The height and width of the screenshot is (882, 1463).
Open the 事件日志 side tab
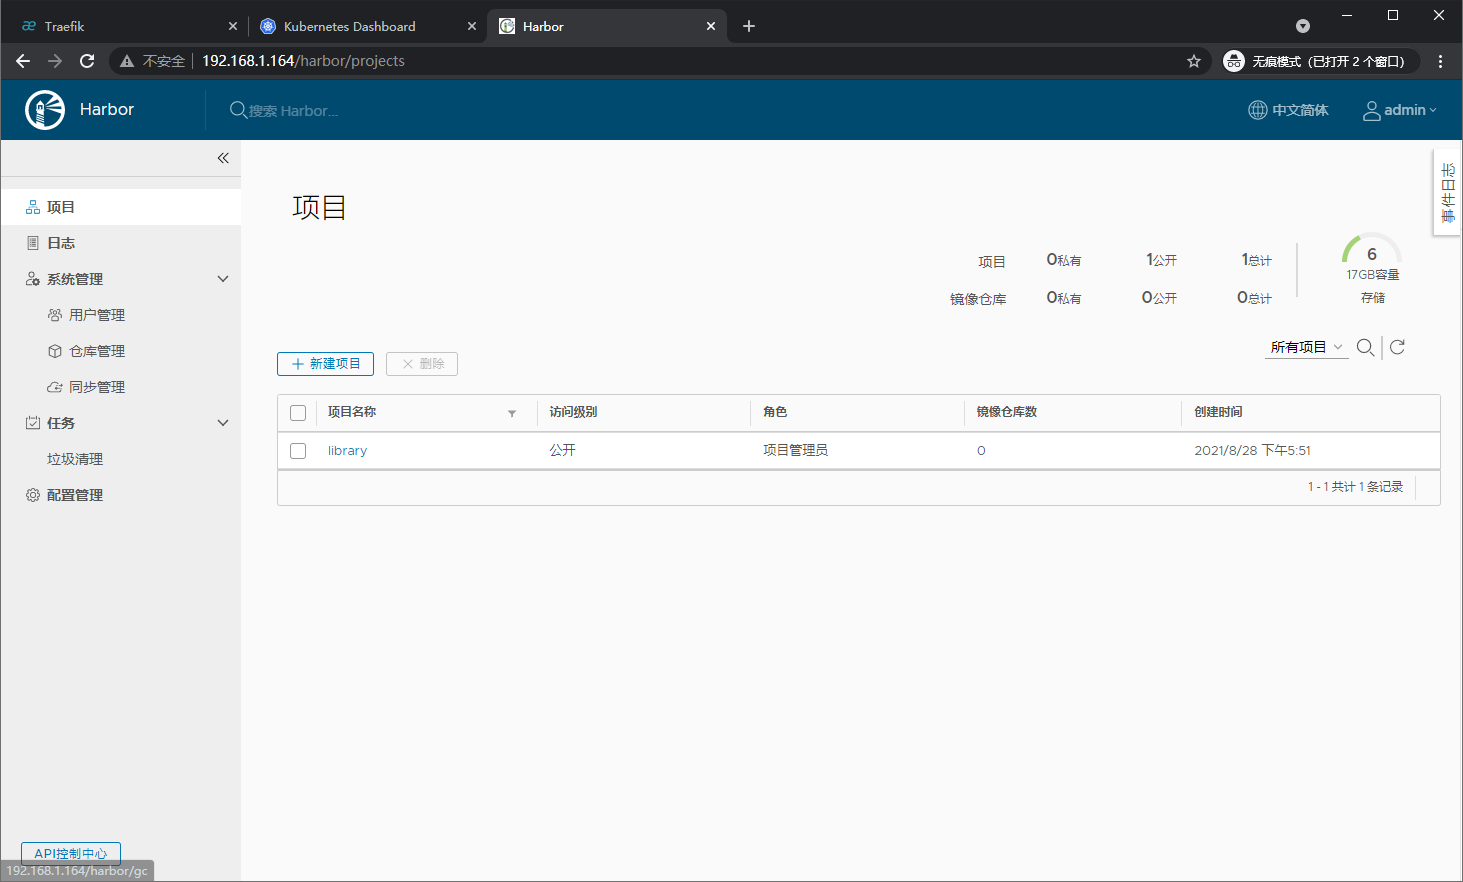pos(1448,193)
